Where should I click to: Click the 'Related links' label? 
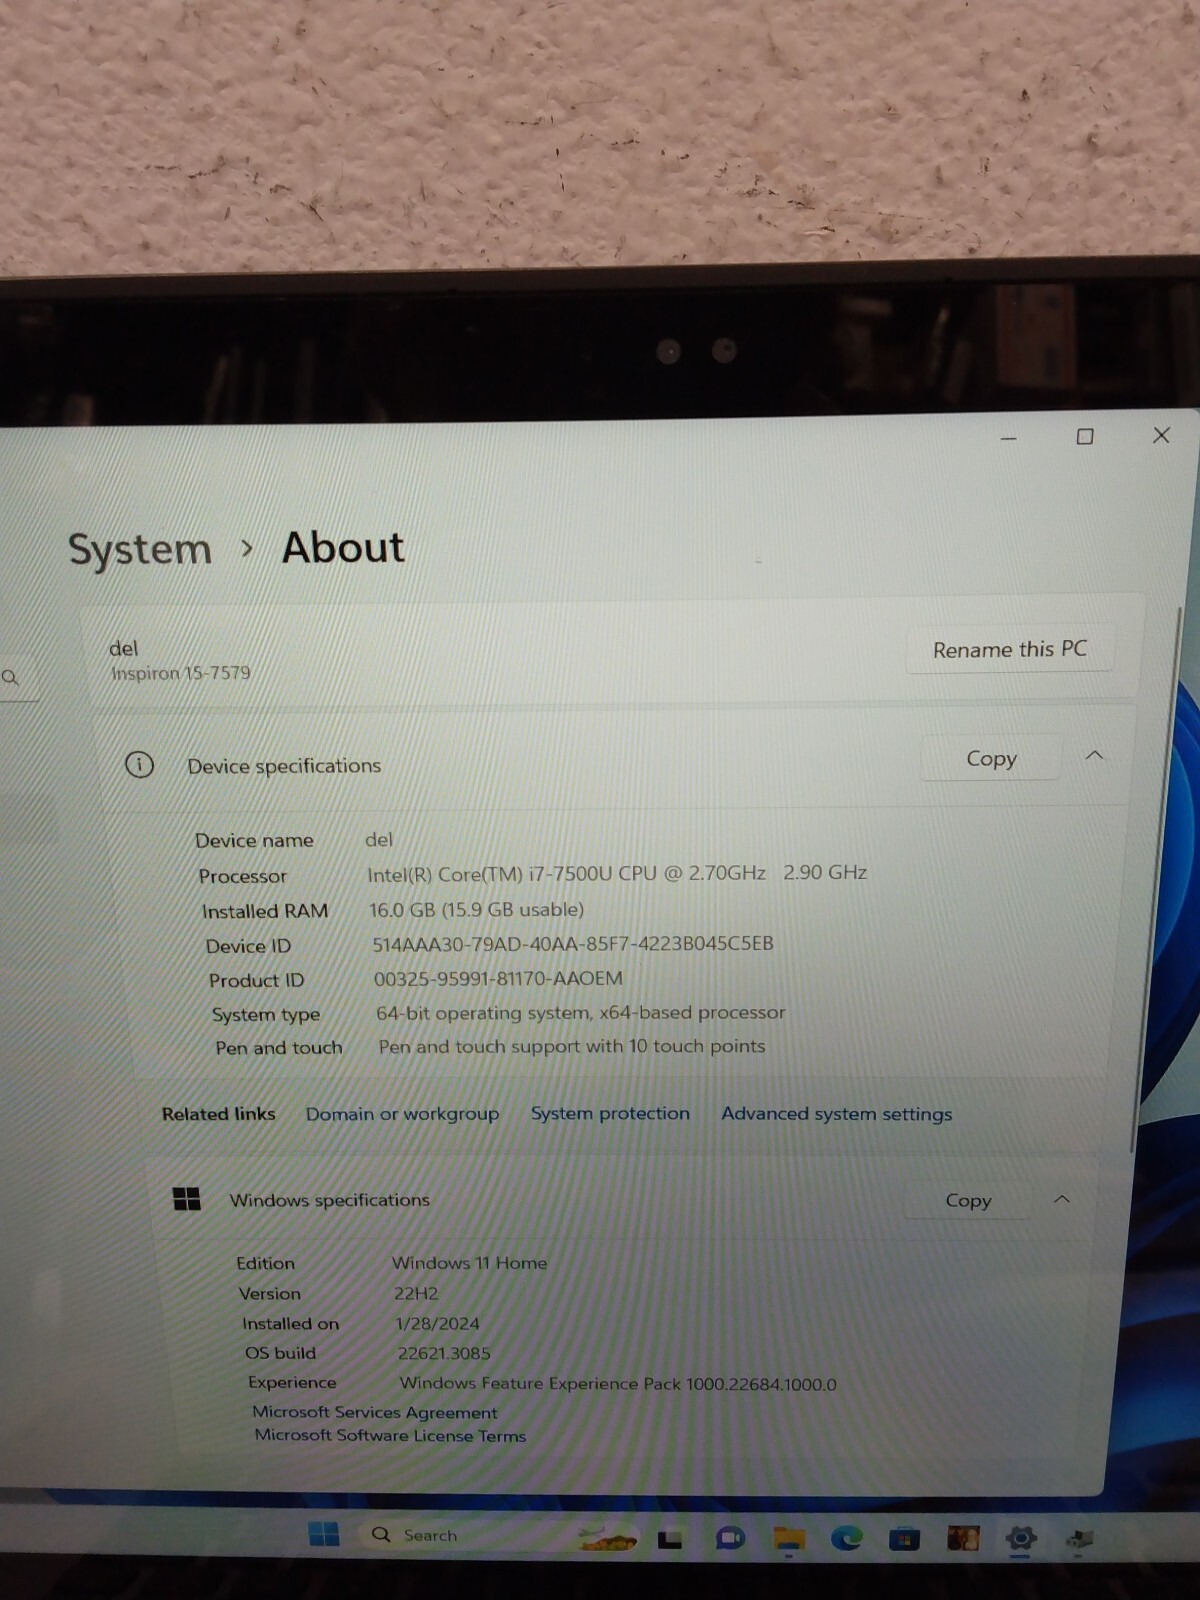[219, 1114]
